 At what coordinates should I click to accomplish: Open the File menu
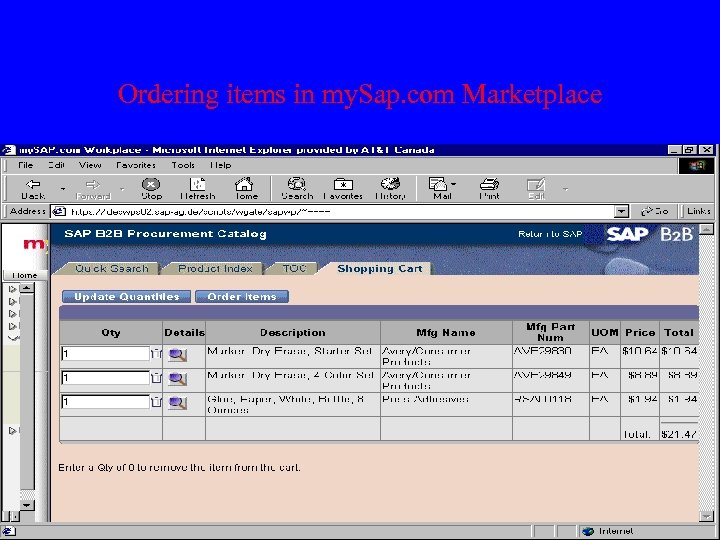click(x=25, y=165)
